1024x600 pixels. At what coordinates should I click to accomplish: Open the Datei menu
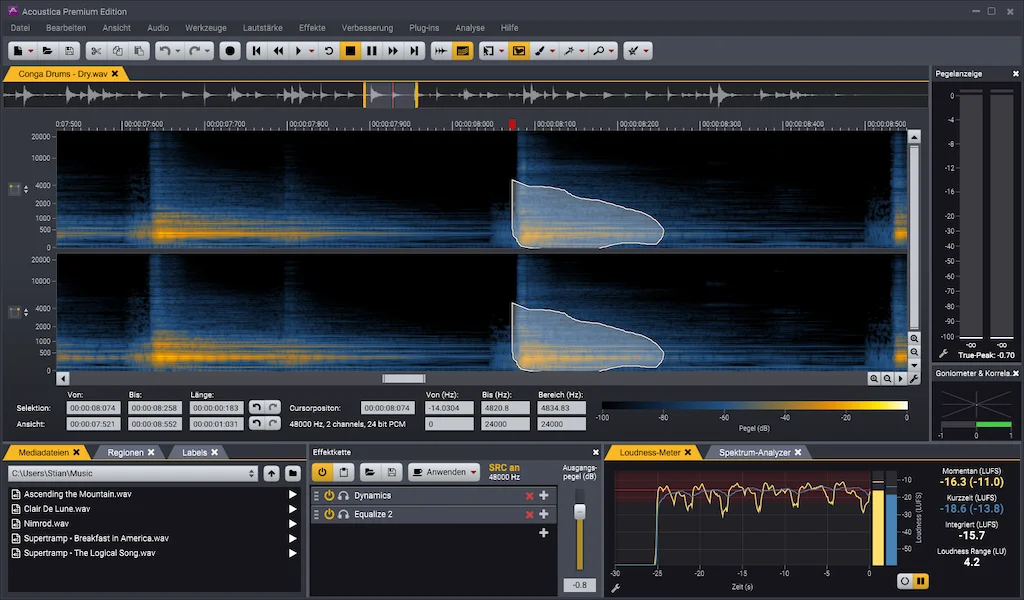[x=20, y=28]
